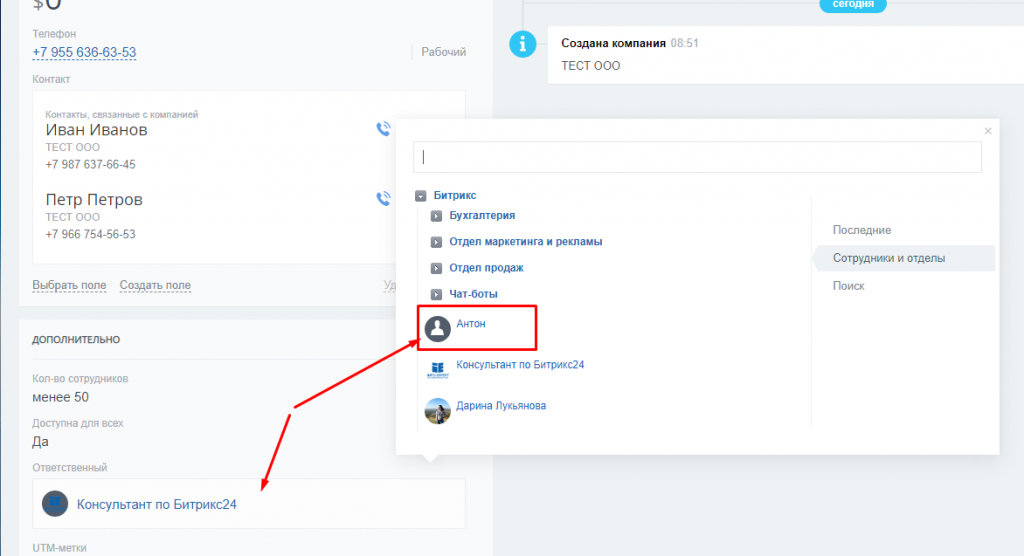1024x556 pixels.
Task: Focus the employee search input field
Action: pos(697,157)
